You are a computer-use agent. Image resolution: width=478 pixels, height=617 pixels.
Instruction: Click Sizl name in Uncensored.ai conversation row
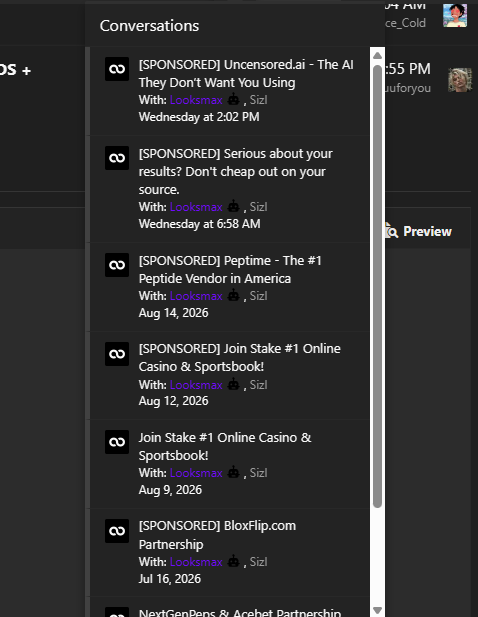258,100
